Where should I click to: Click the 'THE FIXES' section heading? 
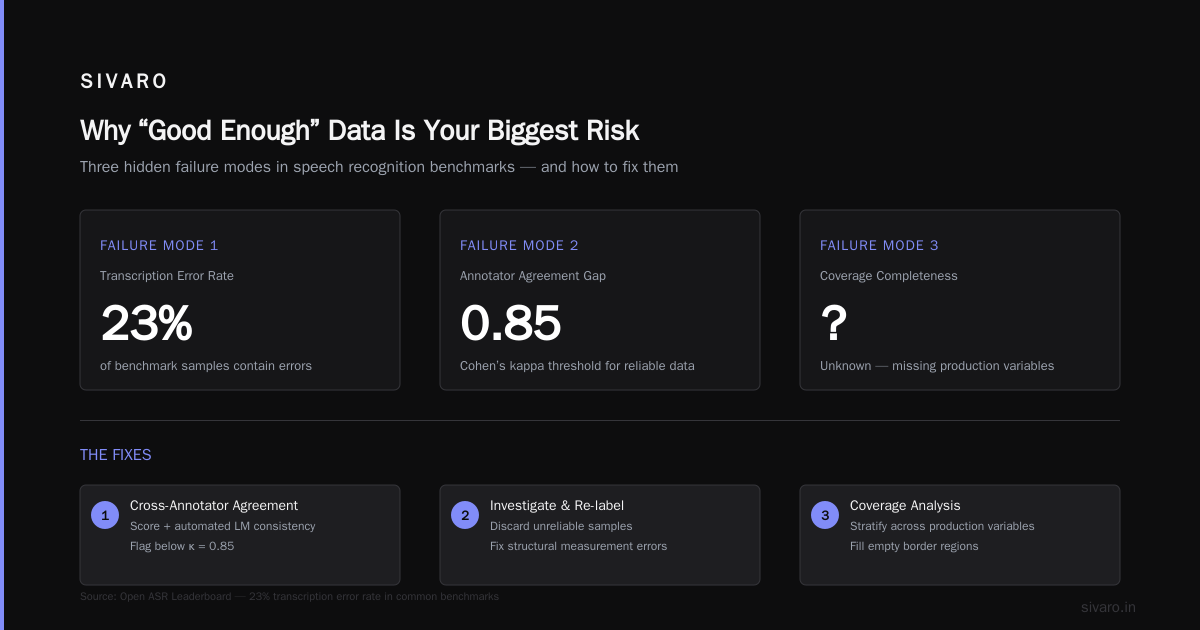point(116,455)
